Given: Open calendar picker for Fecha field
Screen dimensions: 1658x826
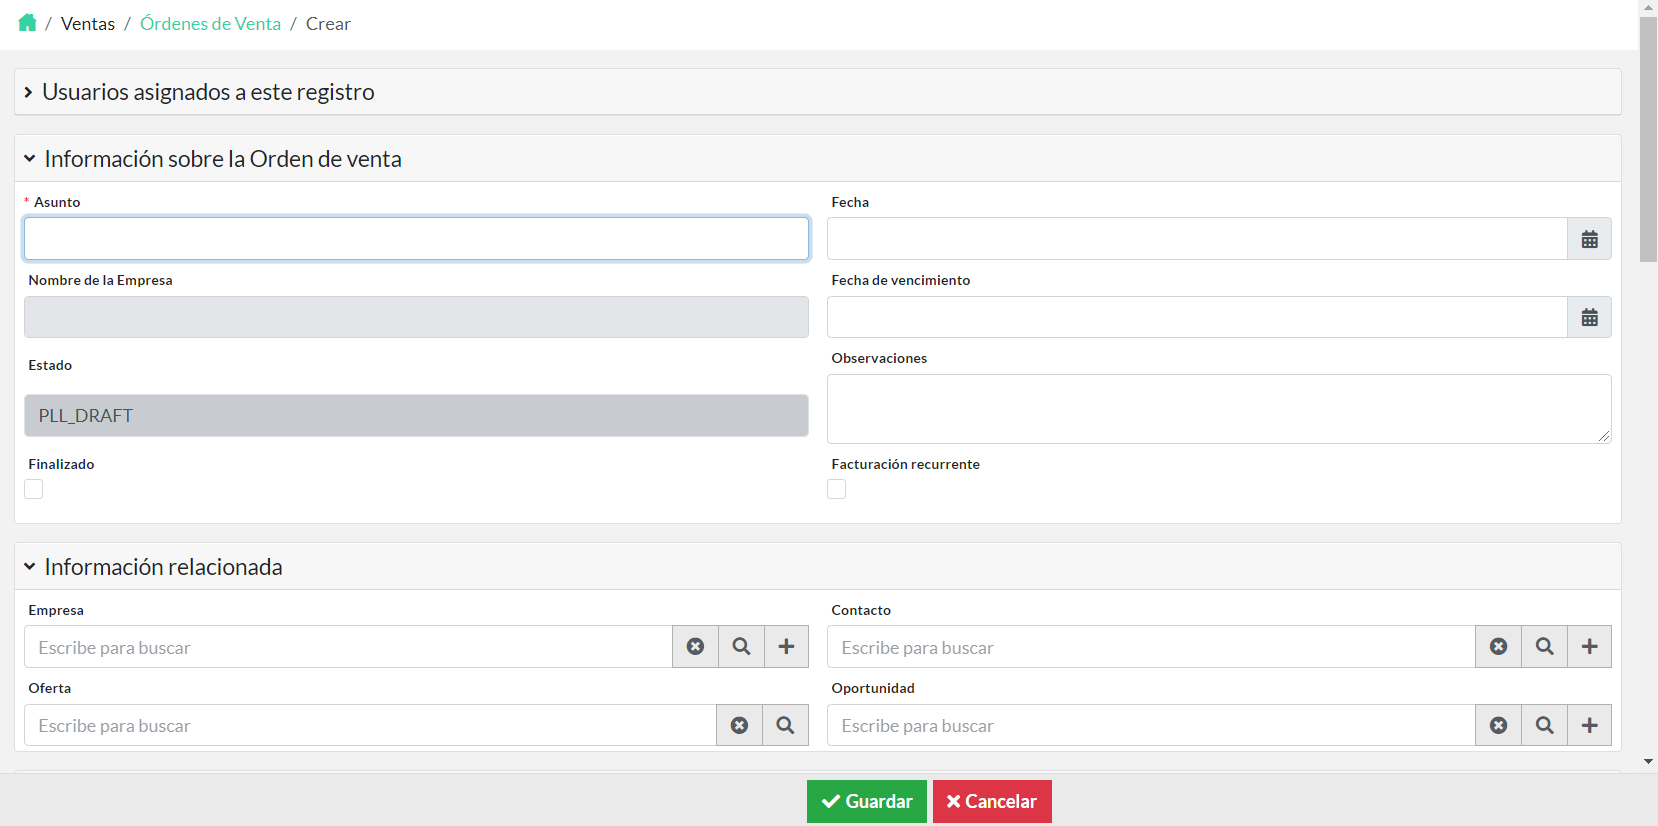Looking at the screenshot, I should click(1589, 239).
